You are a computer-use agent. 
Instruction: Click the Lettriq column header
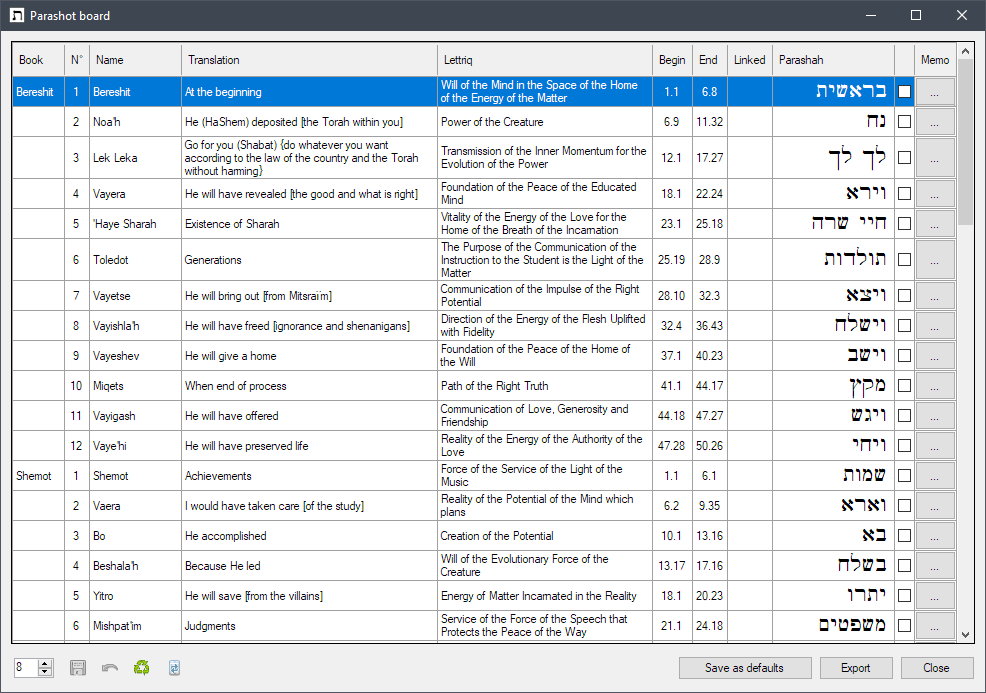tap(545, 60)
